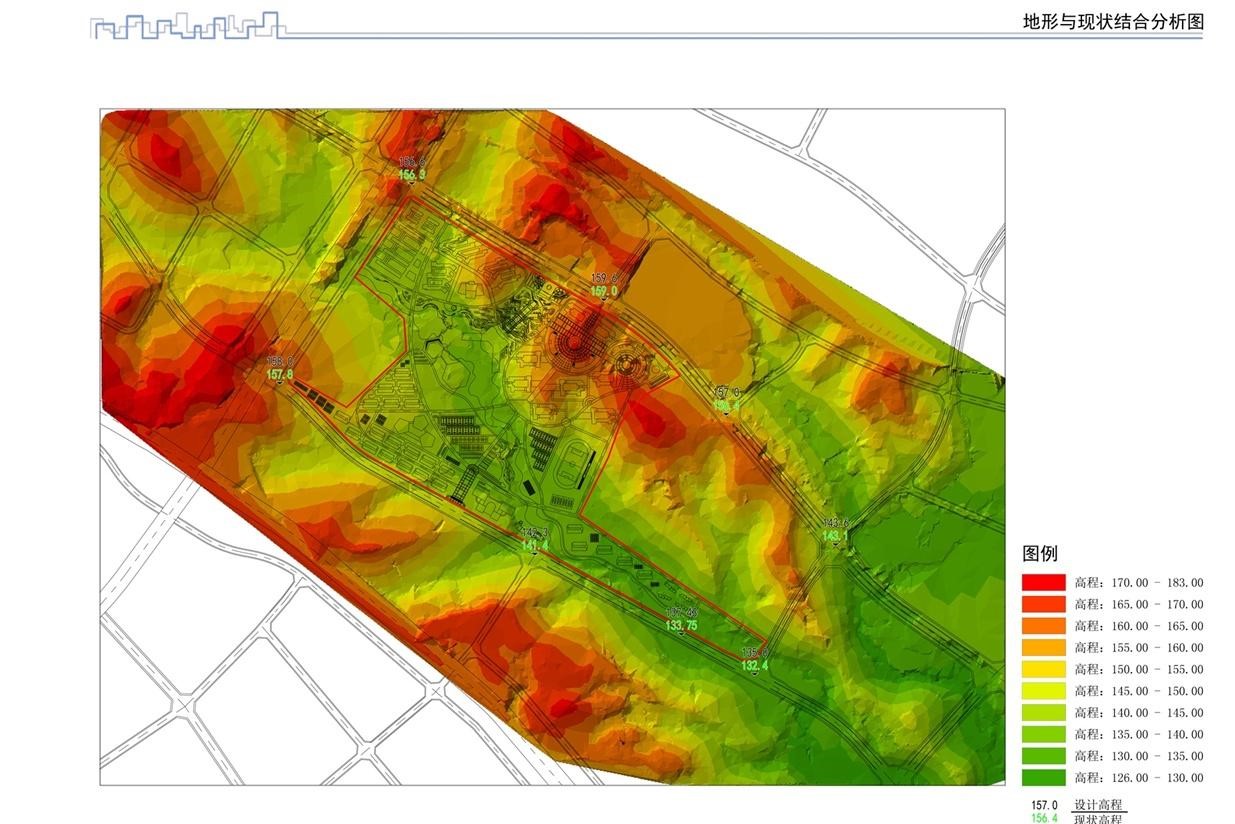Image resolution: width=1235 pixels, height=824 pixels.
Task: Select the 140.00 - 145.00 legend swatch
Action: pos(1043,713)
